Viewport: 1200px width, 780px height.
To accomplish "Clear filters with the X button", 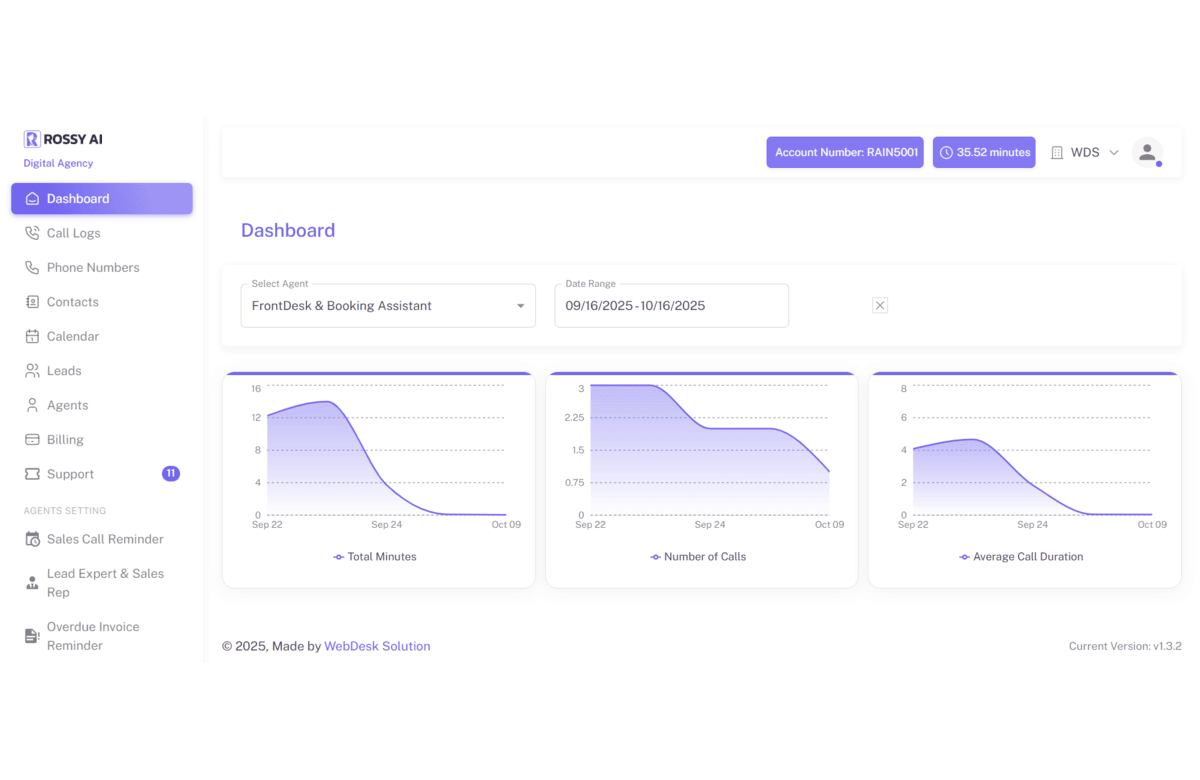I will tap(879, 305).
